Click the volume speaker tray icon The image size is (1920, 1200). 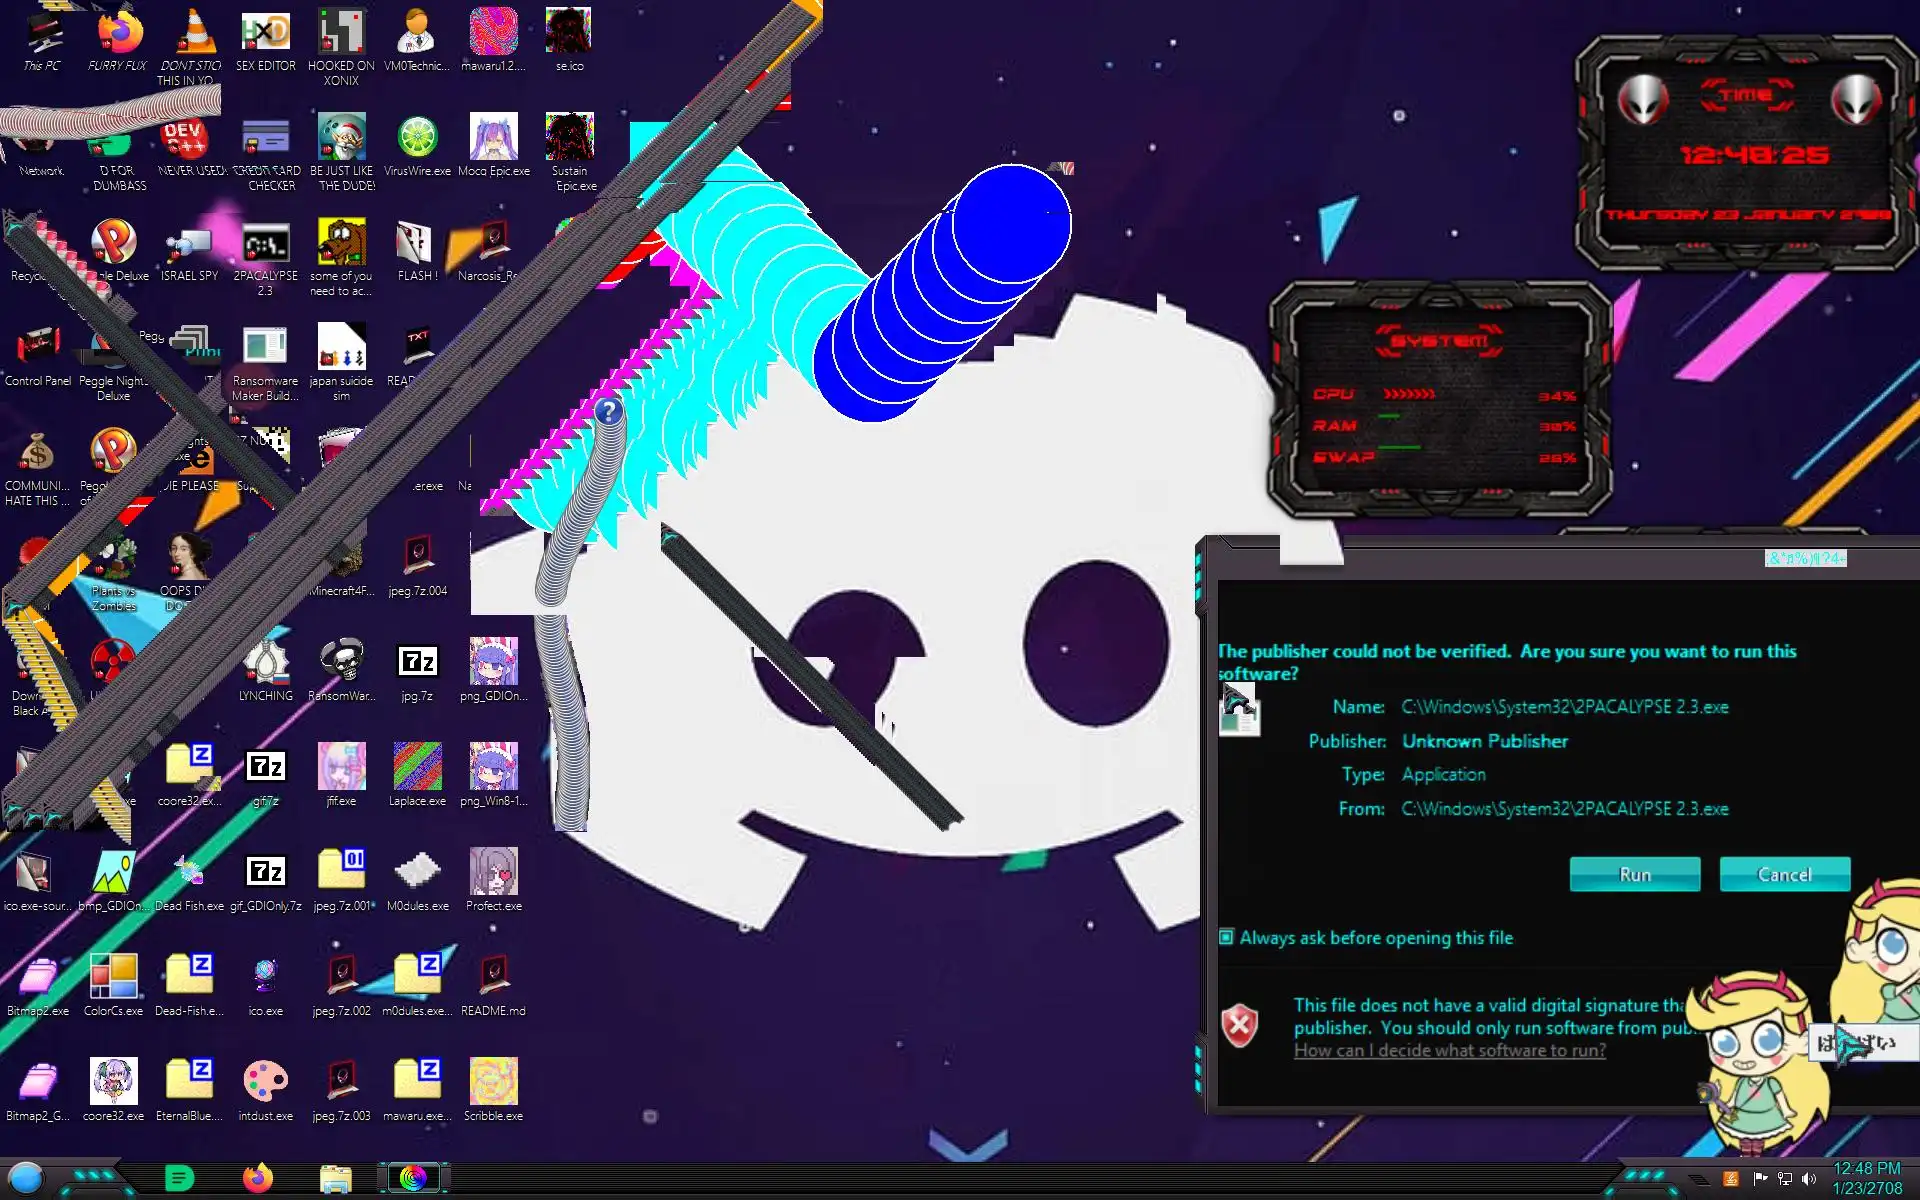coord(1808,1179)
